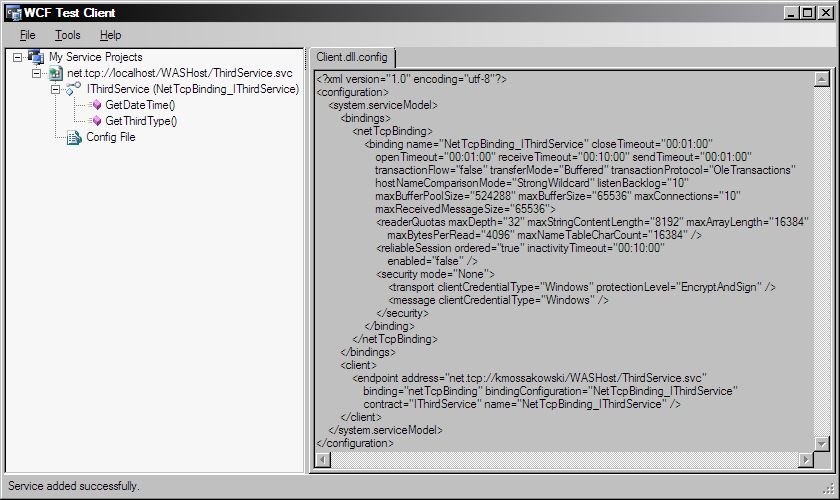
Task: Click the window resize grip in status bar
Action: point(828,488)
